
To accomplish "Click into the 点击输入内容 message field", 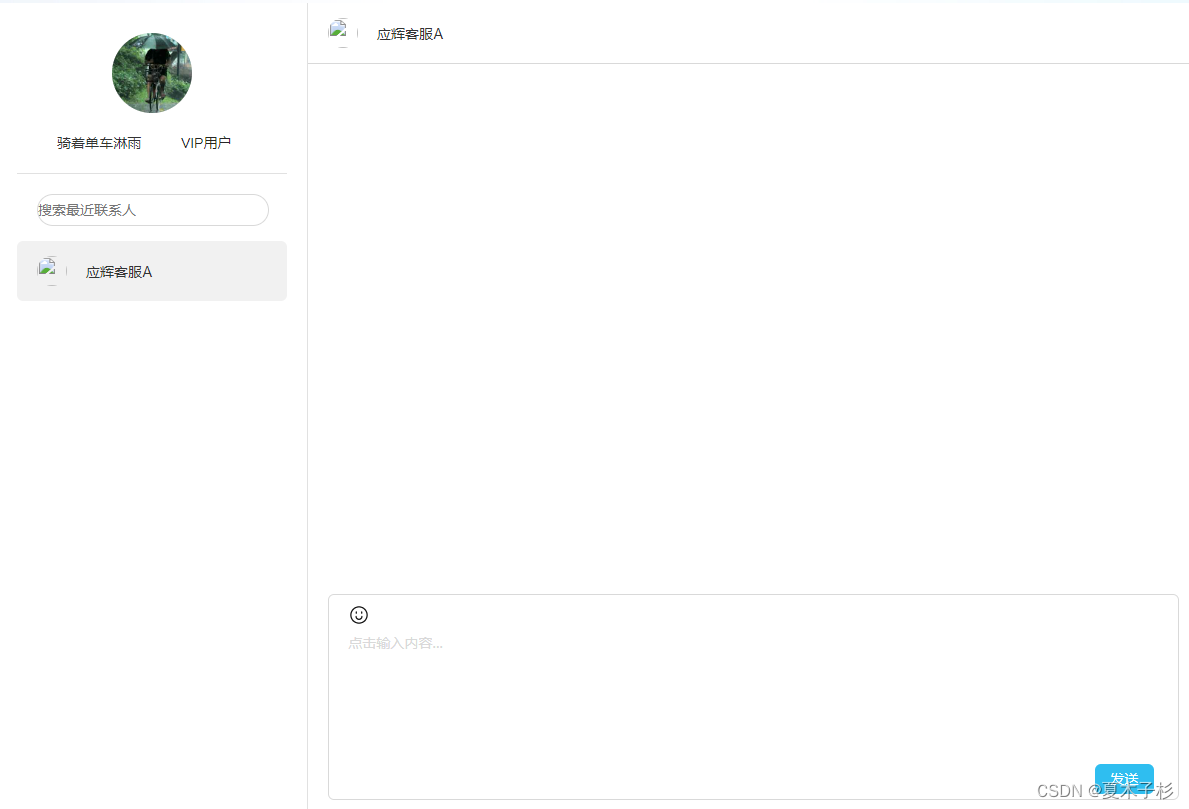I will 753,698.
